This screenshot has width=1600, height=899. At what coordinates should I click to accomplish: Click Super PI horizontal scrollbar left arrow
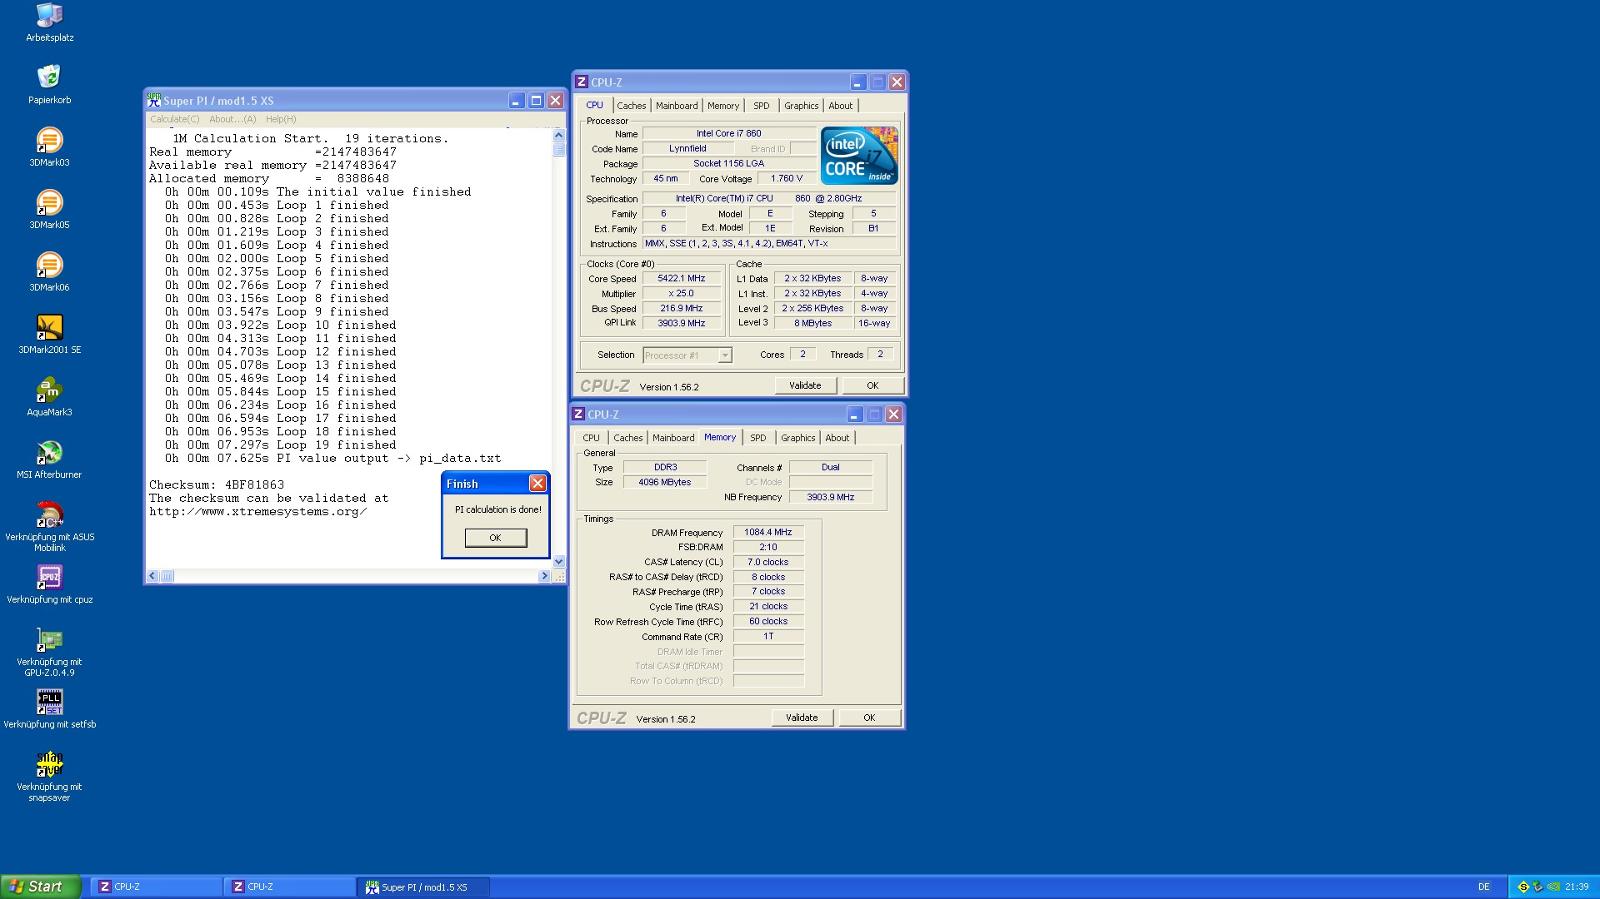coord(153,576)
